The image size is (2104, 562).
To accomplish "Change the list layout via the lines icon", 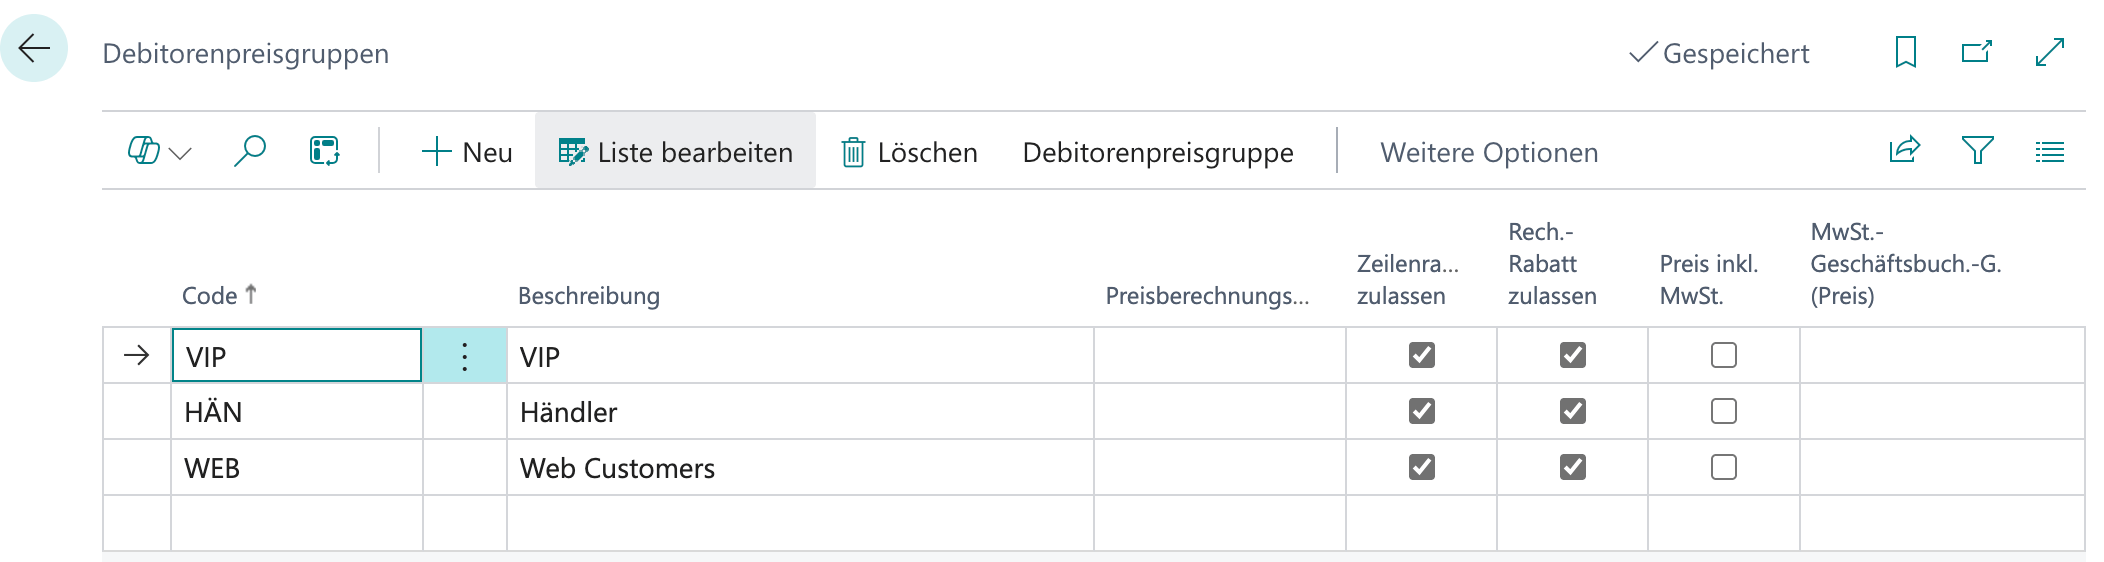I will tap(2050, 152).
